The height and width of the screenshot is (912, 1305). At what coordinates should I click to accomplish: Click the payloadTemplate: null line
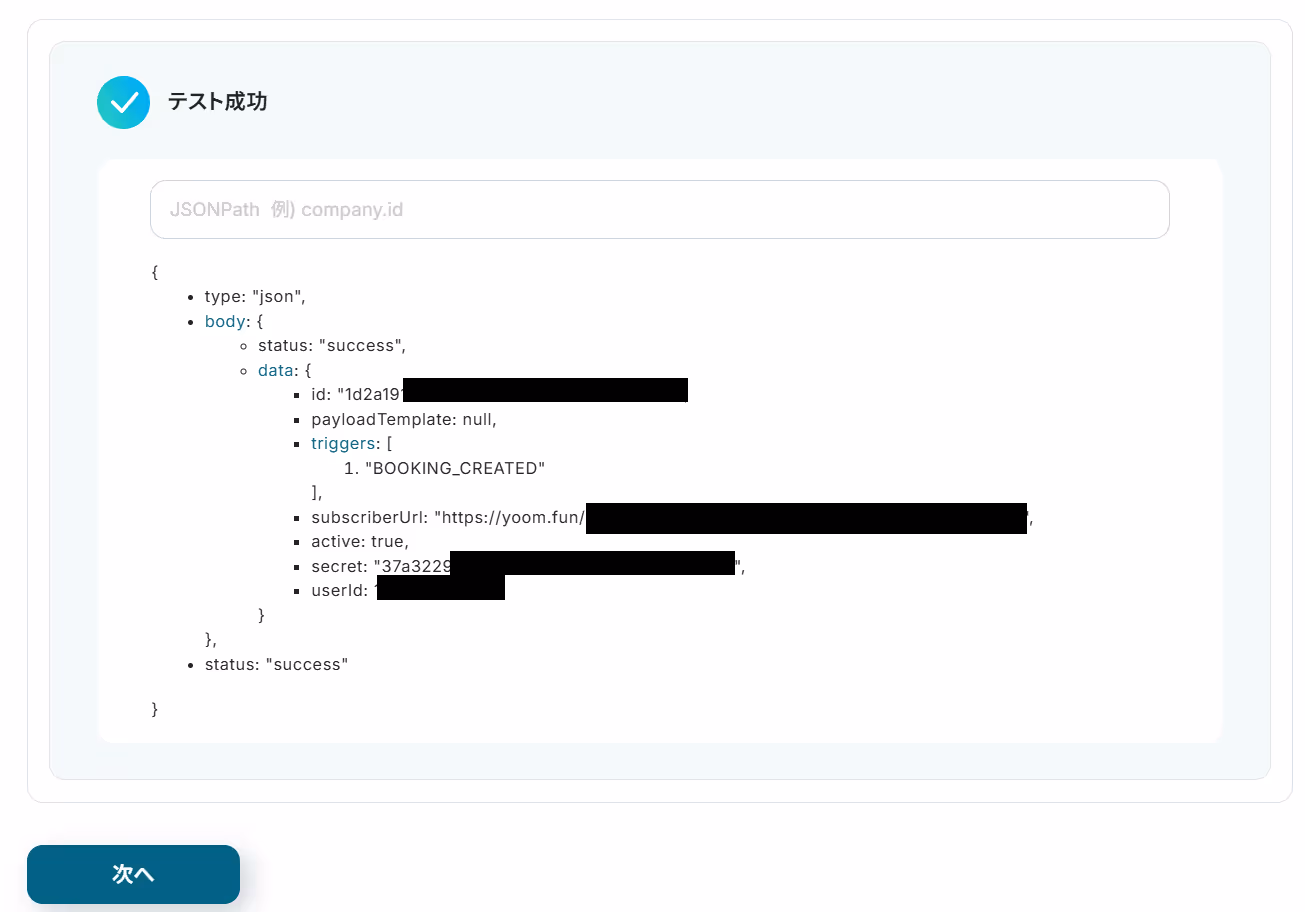[403, 419]
